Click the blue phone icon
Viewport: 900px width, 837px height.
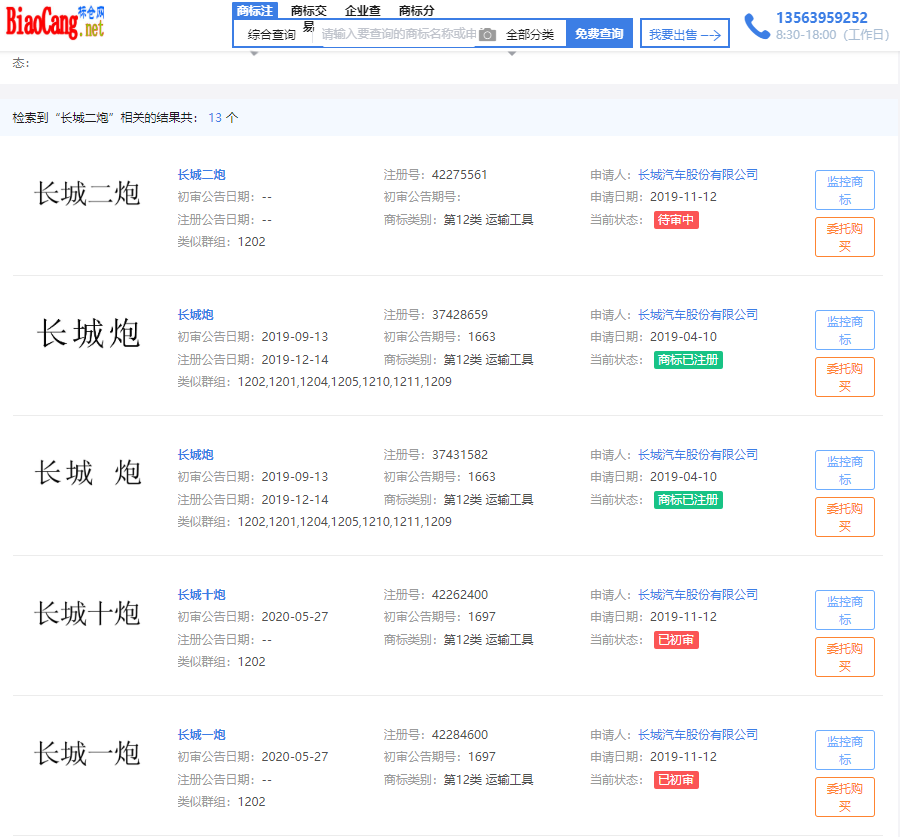(x=757, y=26)
